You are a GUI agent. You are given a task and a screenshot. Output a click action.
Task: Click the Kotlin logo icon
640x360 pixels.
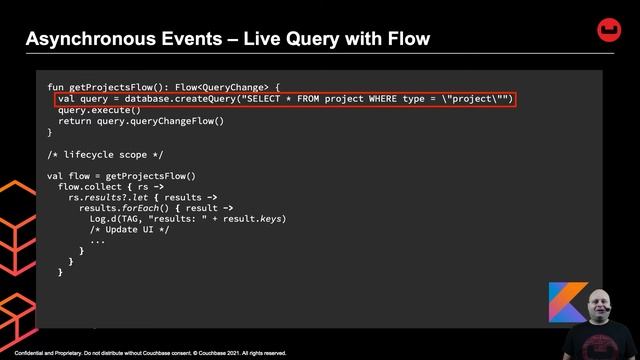[x=568, y=302]
